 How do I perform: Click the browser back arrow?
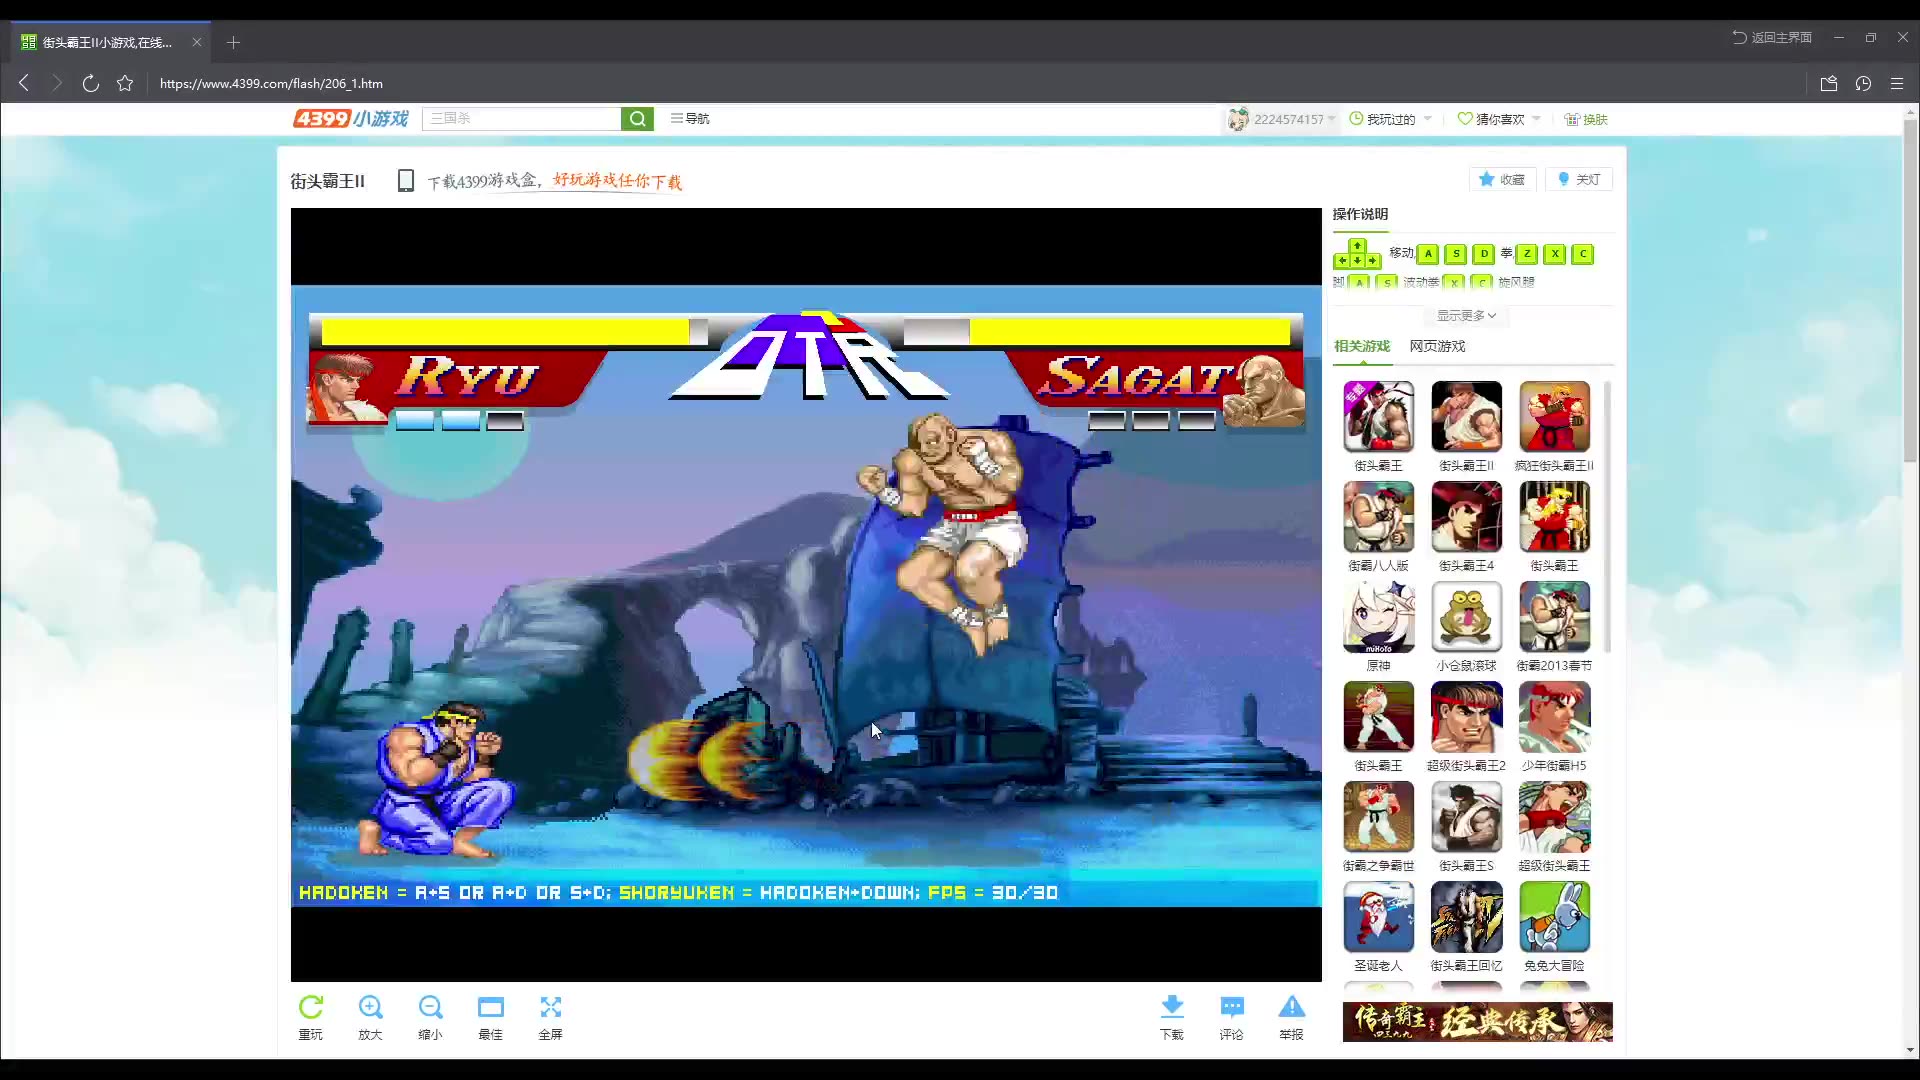point(24,83)
